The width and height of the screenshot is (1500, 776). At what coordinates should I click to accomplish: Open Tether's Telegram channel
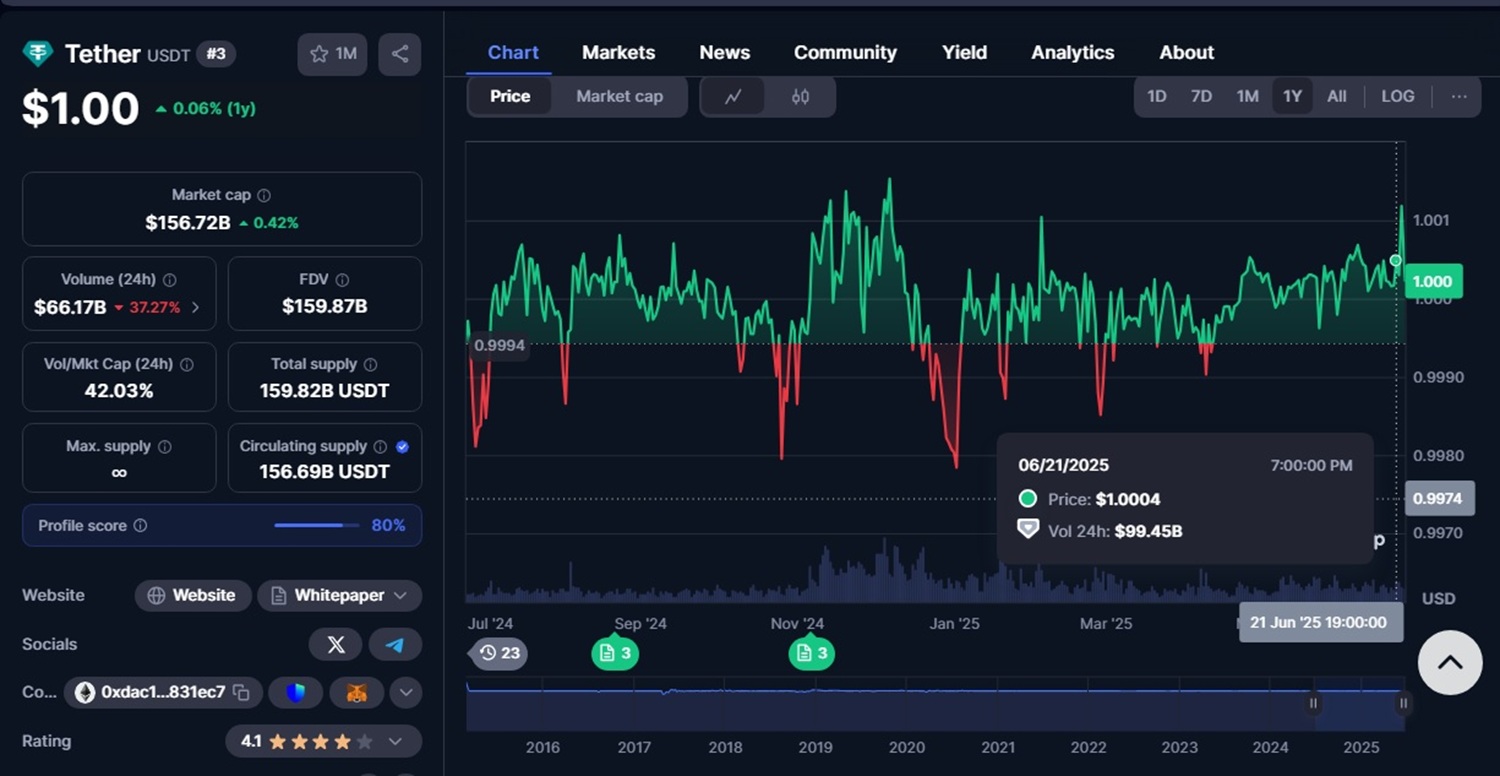[x=395, y=645]
